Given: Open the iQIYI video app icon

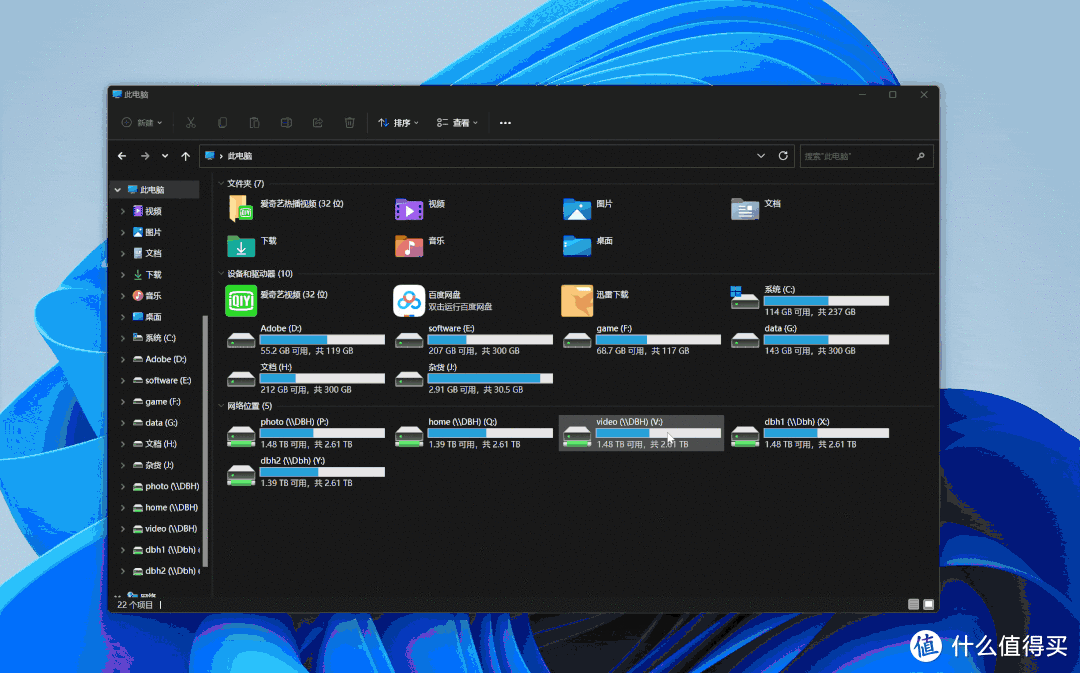Looking at the screenshot, I should tap(241, 300).
